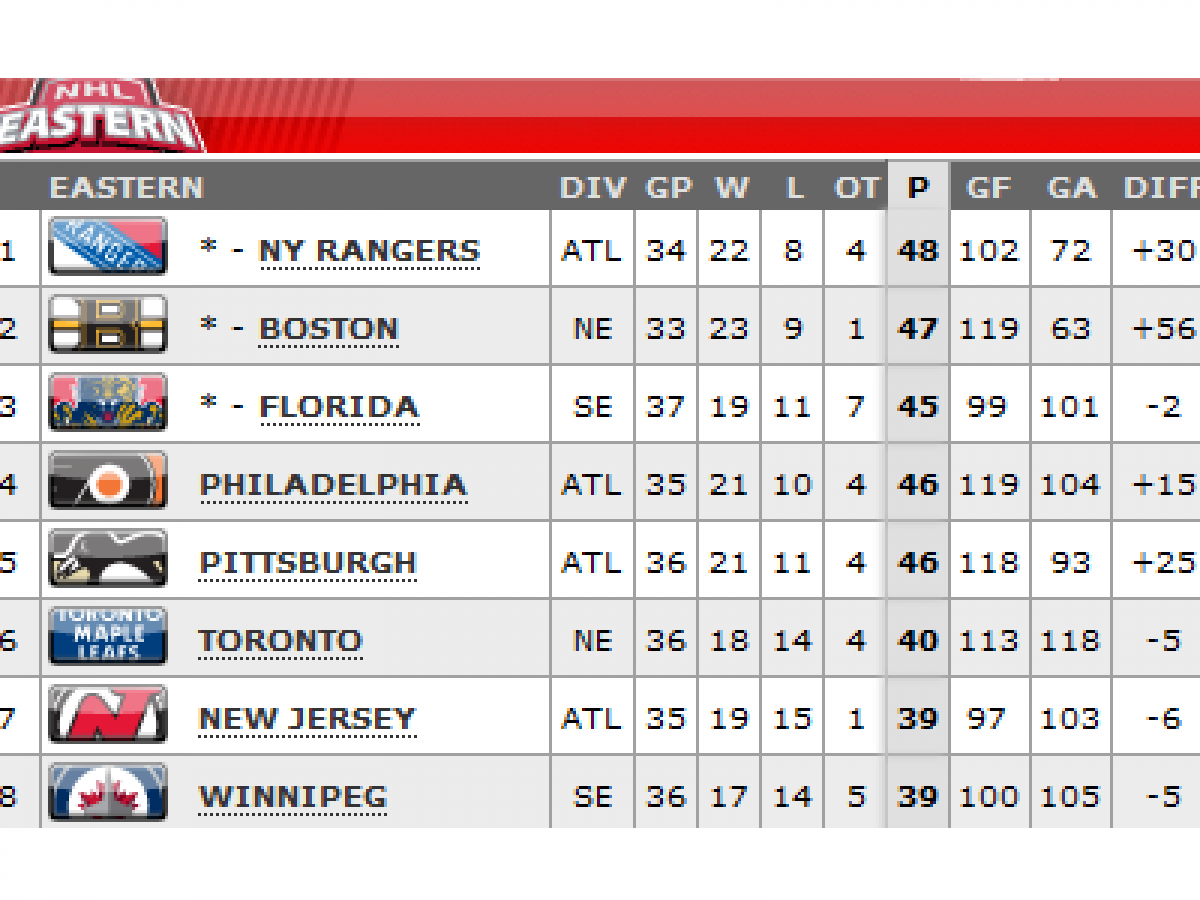Open the Winnipeg team link
The height and width of the screenshot is (900, 1200).
point(293,796)
